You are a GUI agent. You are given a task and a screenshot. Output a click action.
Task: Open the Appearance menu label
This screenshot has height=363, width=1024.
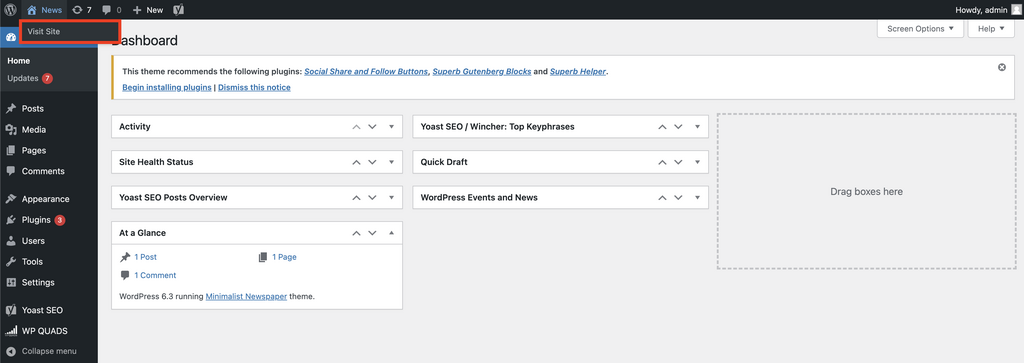[46, 199]
